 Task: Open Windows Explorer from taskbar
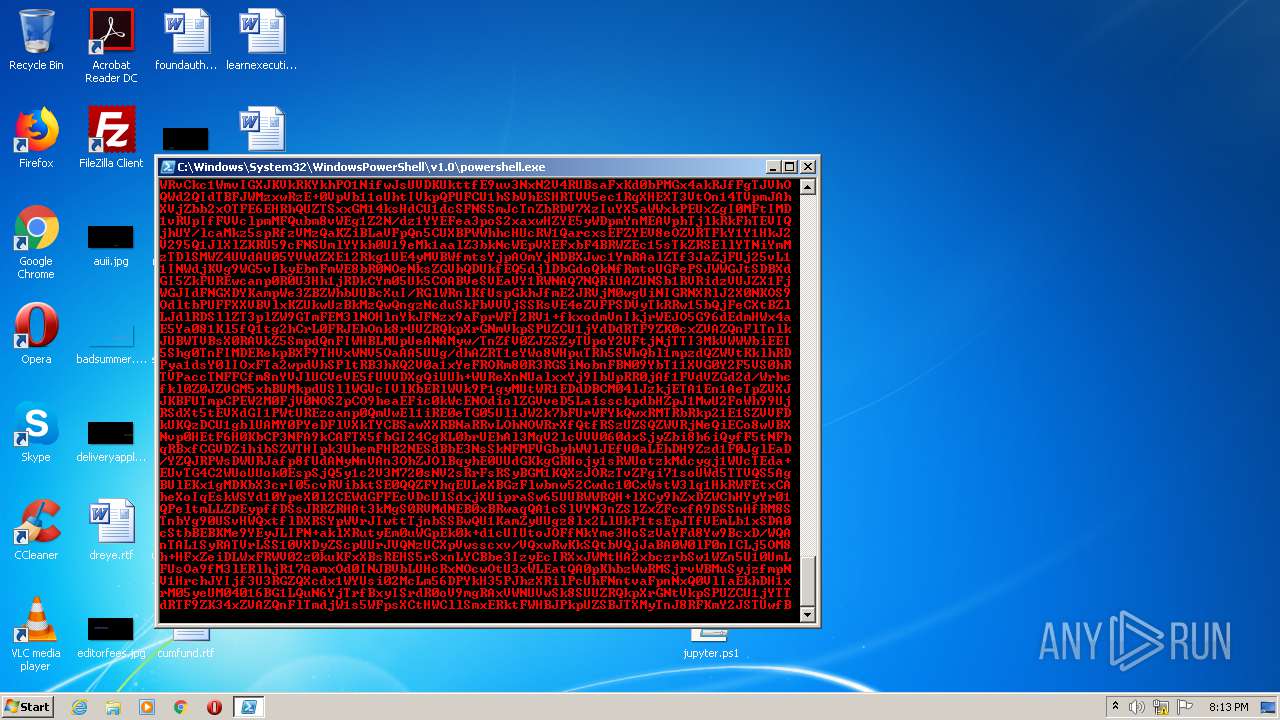113,707
